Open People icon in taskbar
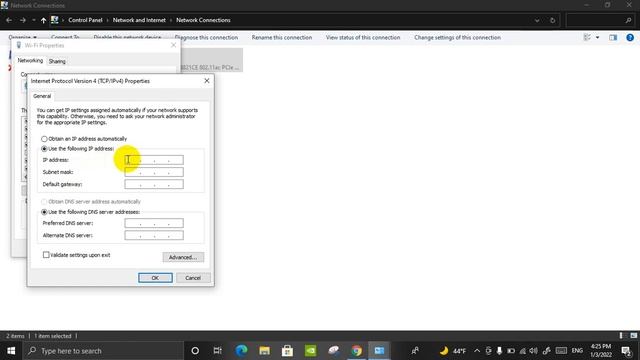This screenshot has height=360, width=640. click(415, 351)
